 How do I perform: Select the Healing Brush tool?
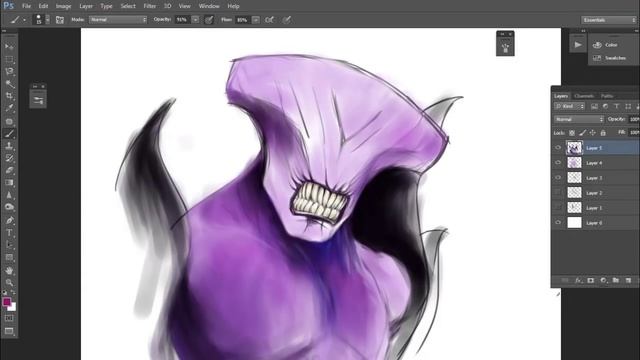click(9, 121)
